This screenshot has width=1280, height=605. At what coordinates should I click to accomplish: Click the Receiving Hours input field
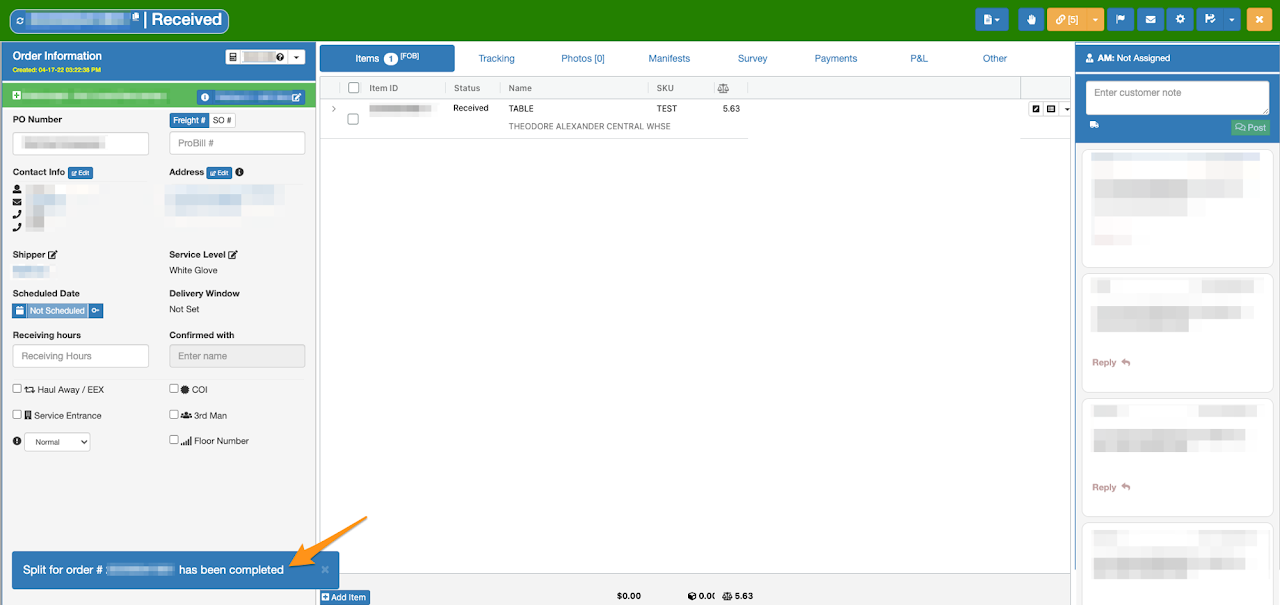tap(81, 356)
